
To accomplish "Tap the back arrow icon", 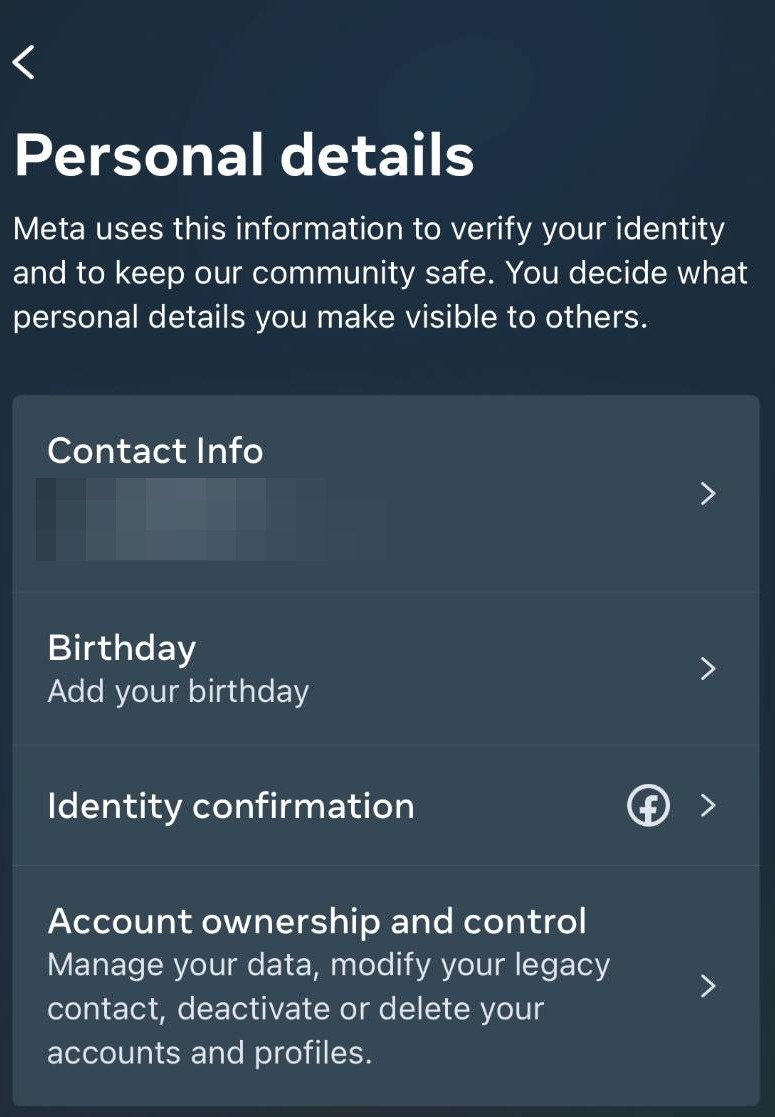I will coord(24,62).
